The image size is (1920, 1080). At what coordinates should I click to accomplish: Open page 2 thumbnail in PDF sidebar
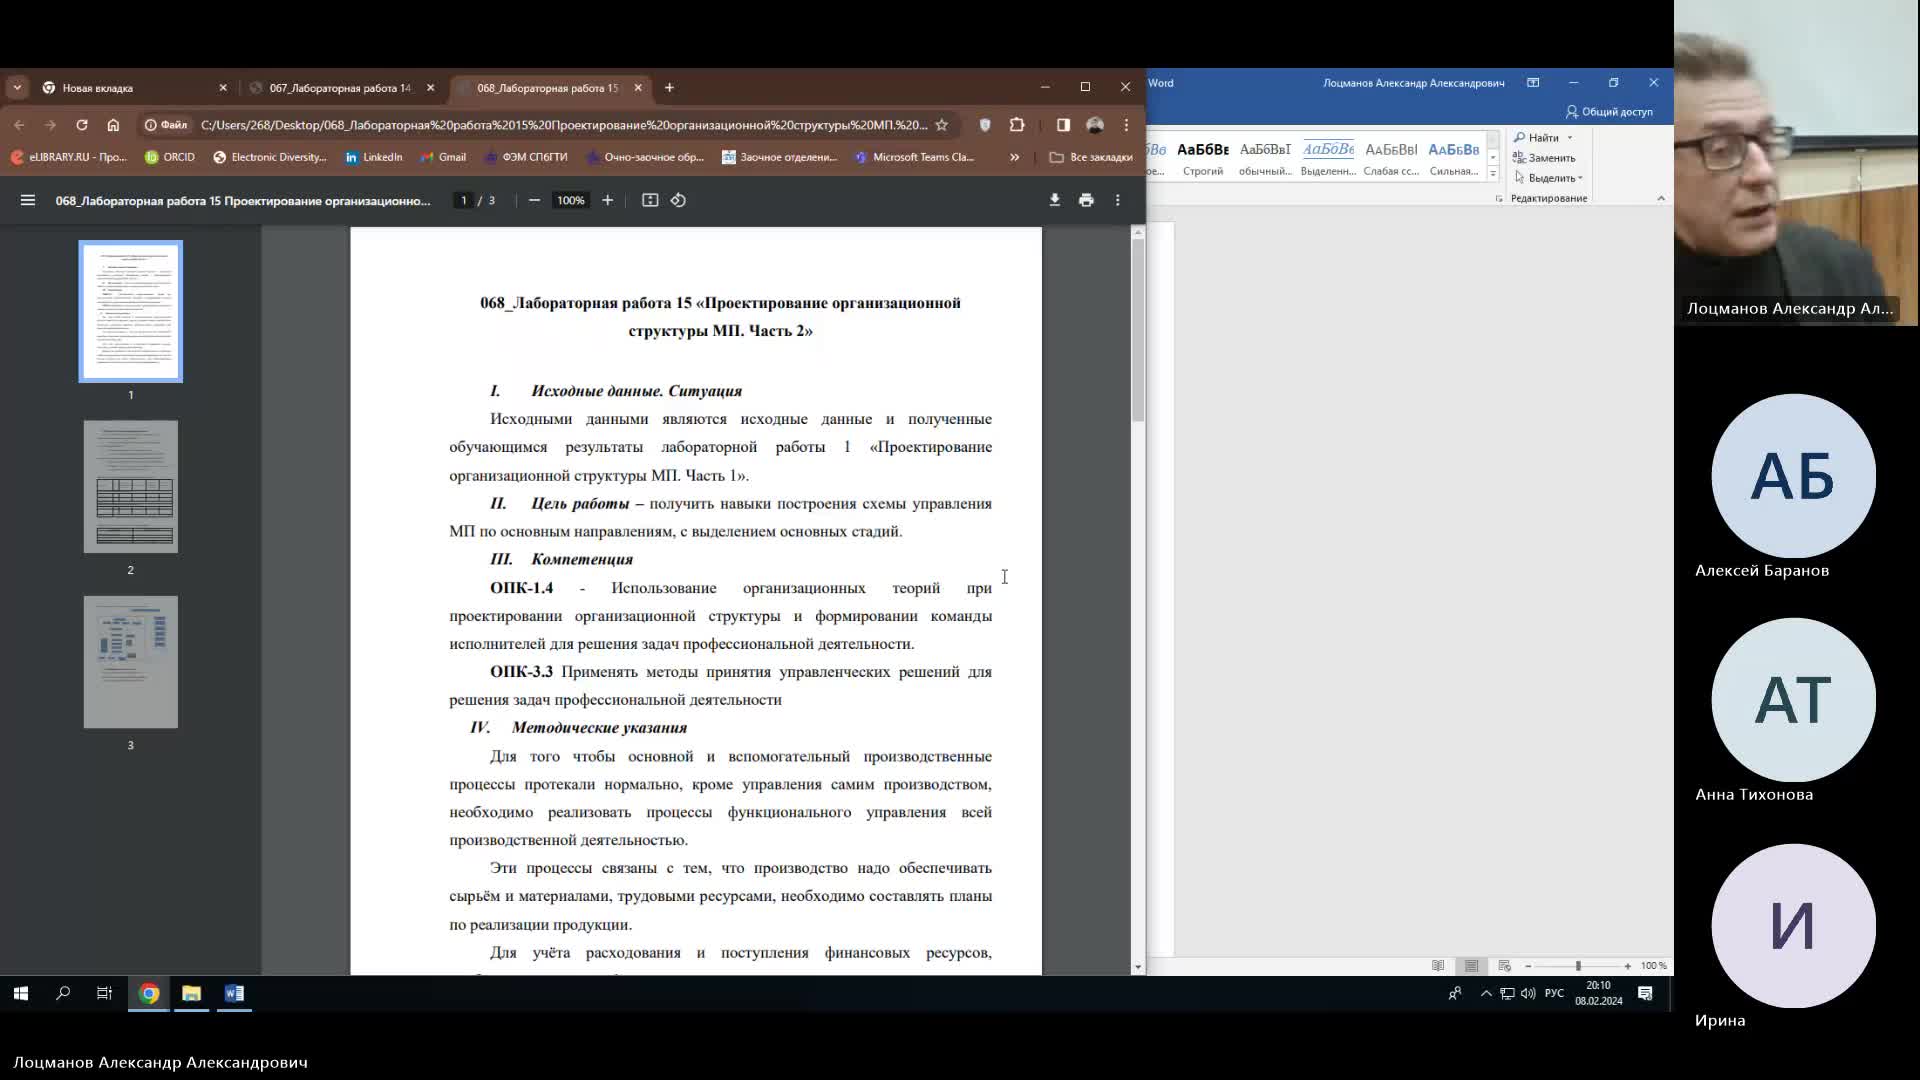[x=130, y=487]
